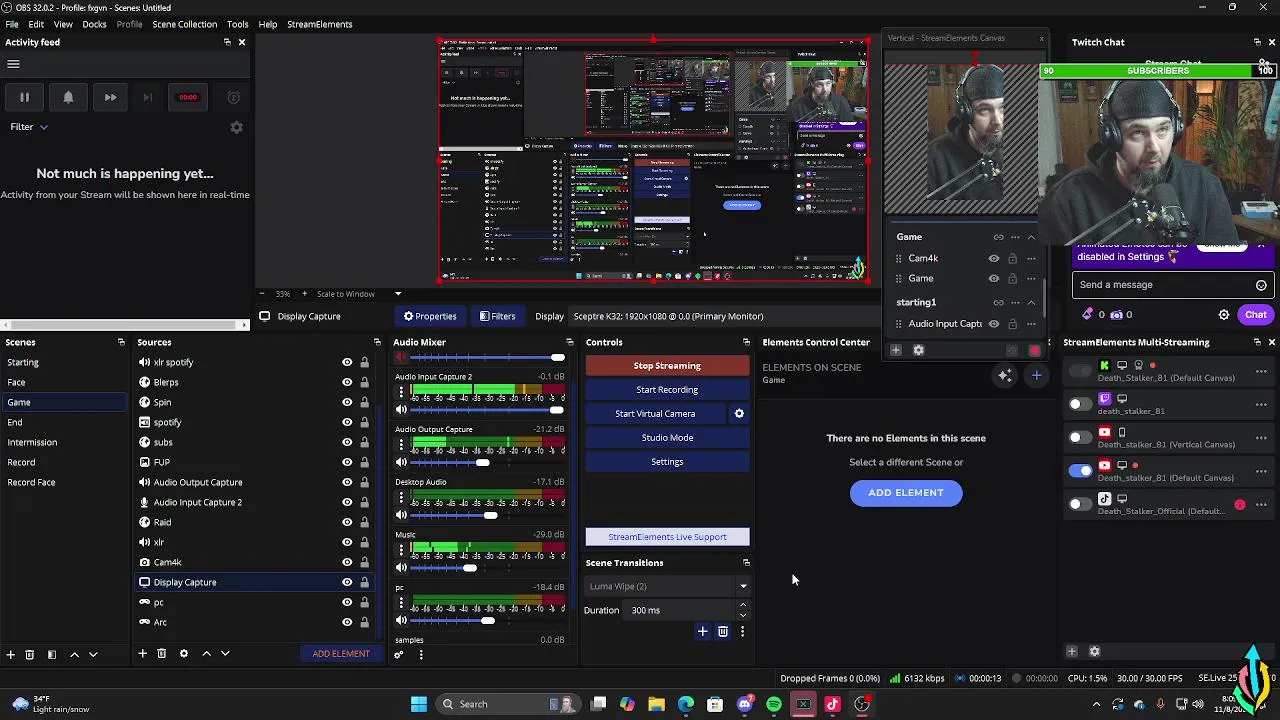Screen dimensions: 1280x720
Task: Mute the Music channel speaker icon
Action: (401, 568)
